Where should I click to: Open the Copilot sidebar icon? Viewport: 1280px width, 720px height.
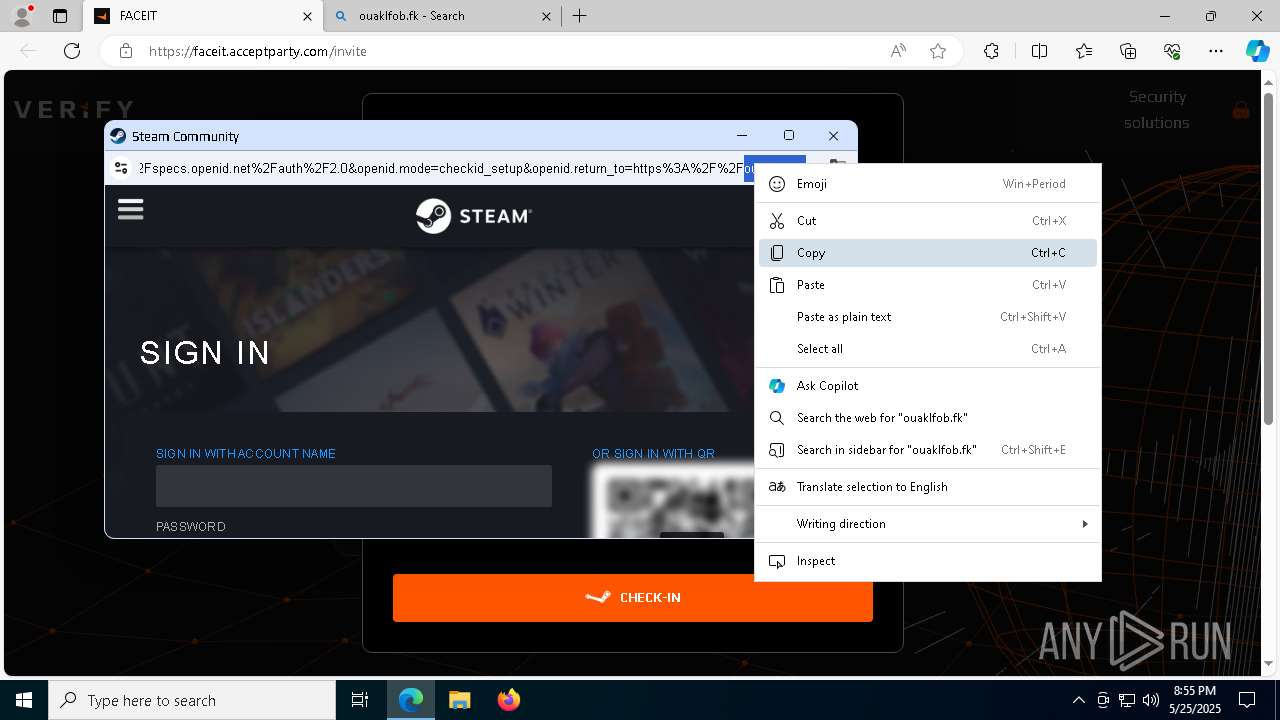(1257, 51)
